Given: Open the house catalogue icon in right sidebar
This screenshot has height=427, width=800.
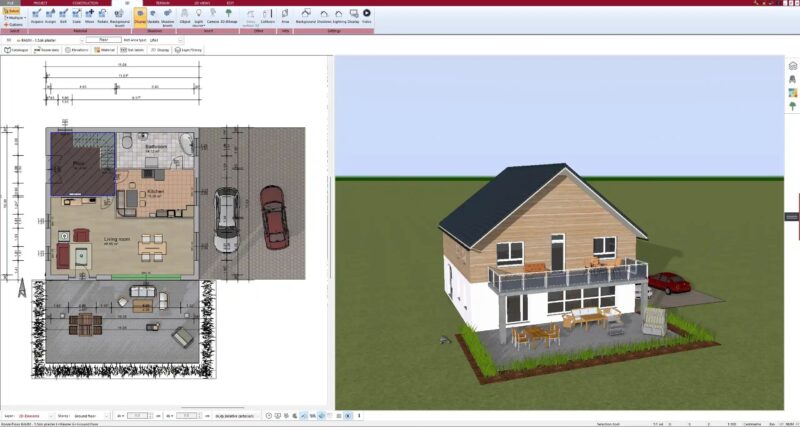Looking at the screenshot, I should (791, 65).
